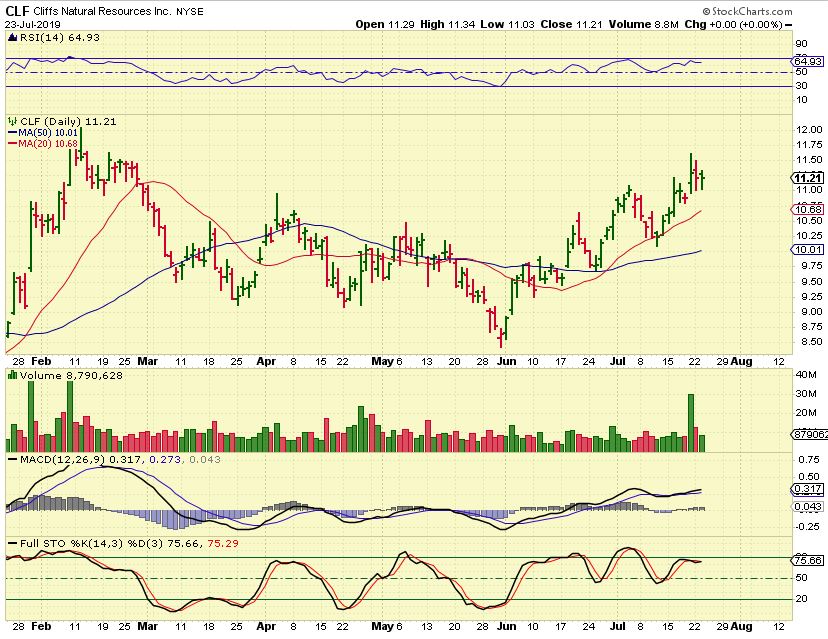828x639 pixels.
Task: Click the MACD(12,26,9) panel label
Action: (x=62, y=459)
